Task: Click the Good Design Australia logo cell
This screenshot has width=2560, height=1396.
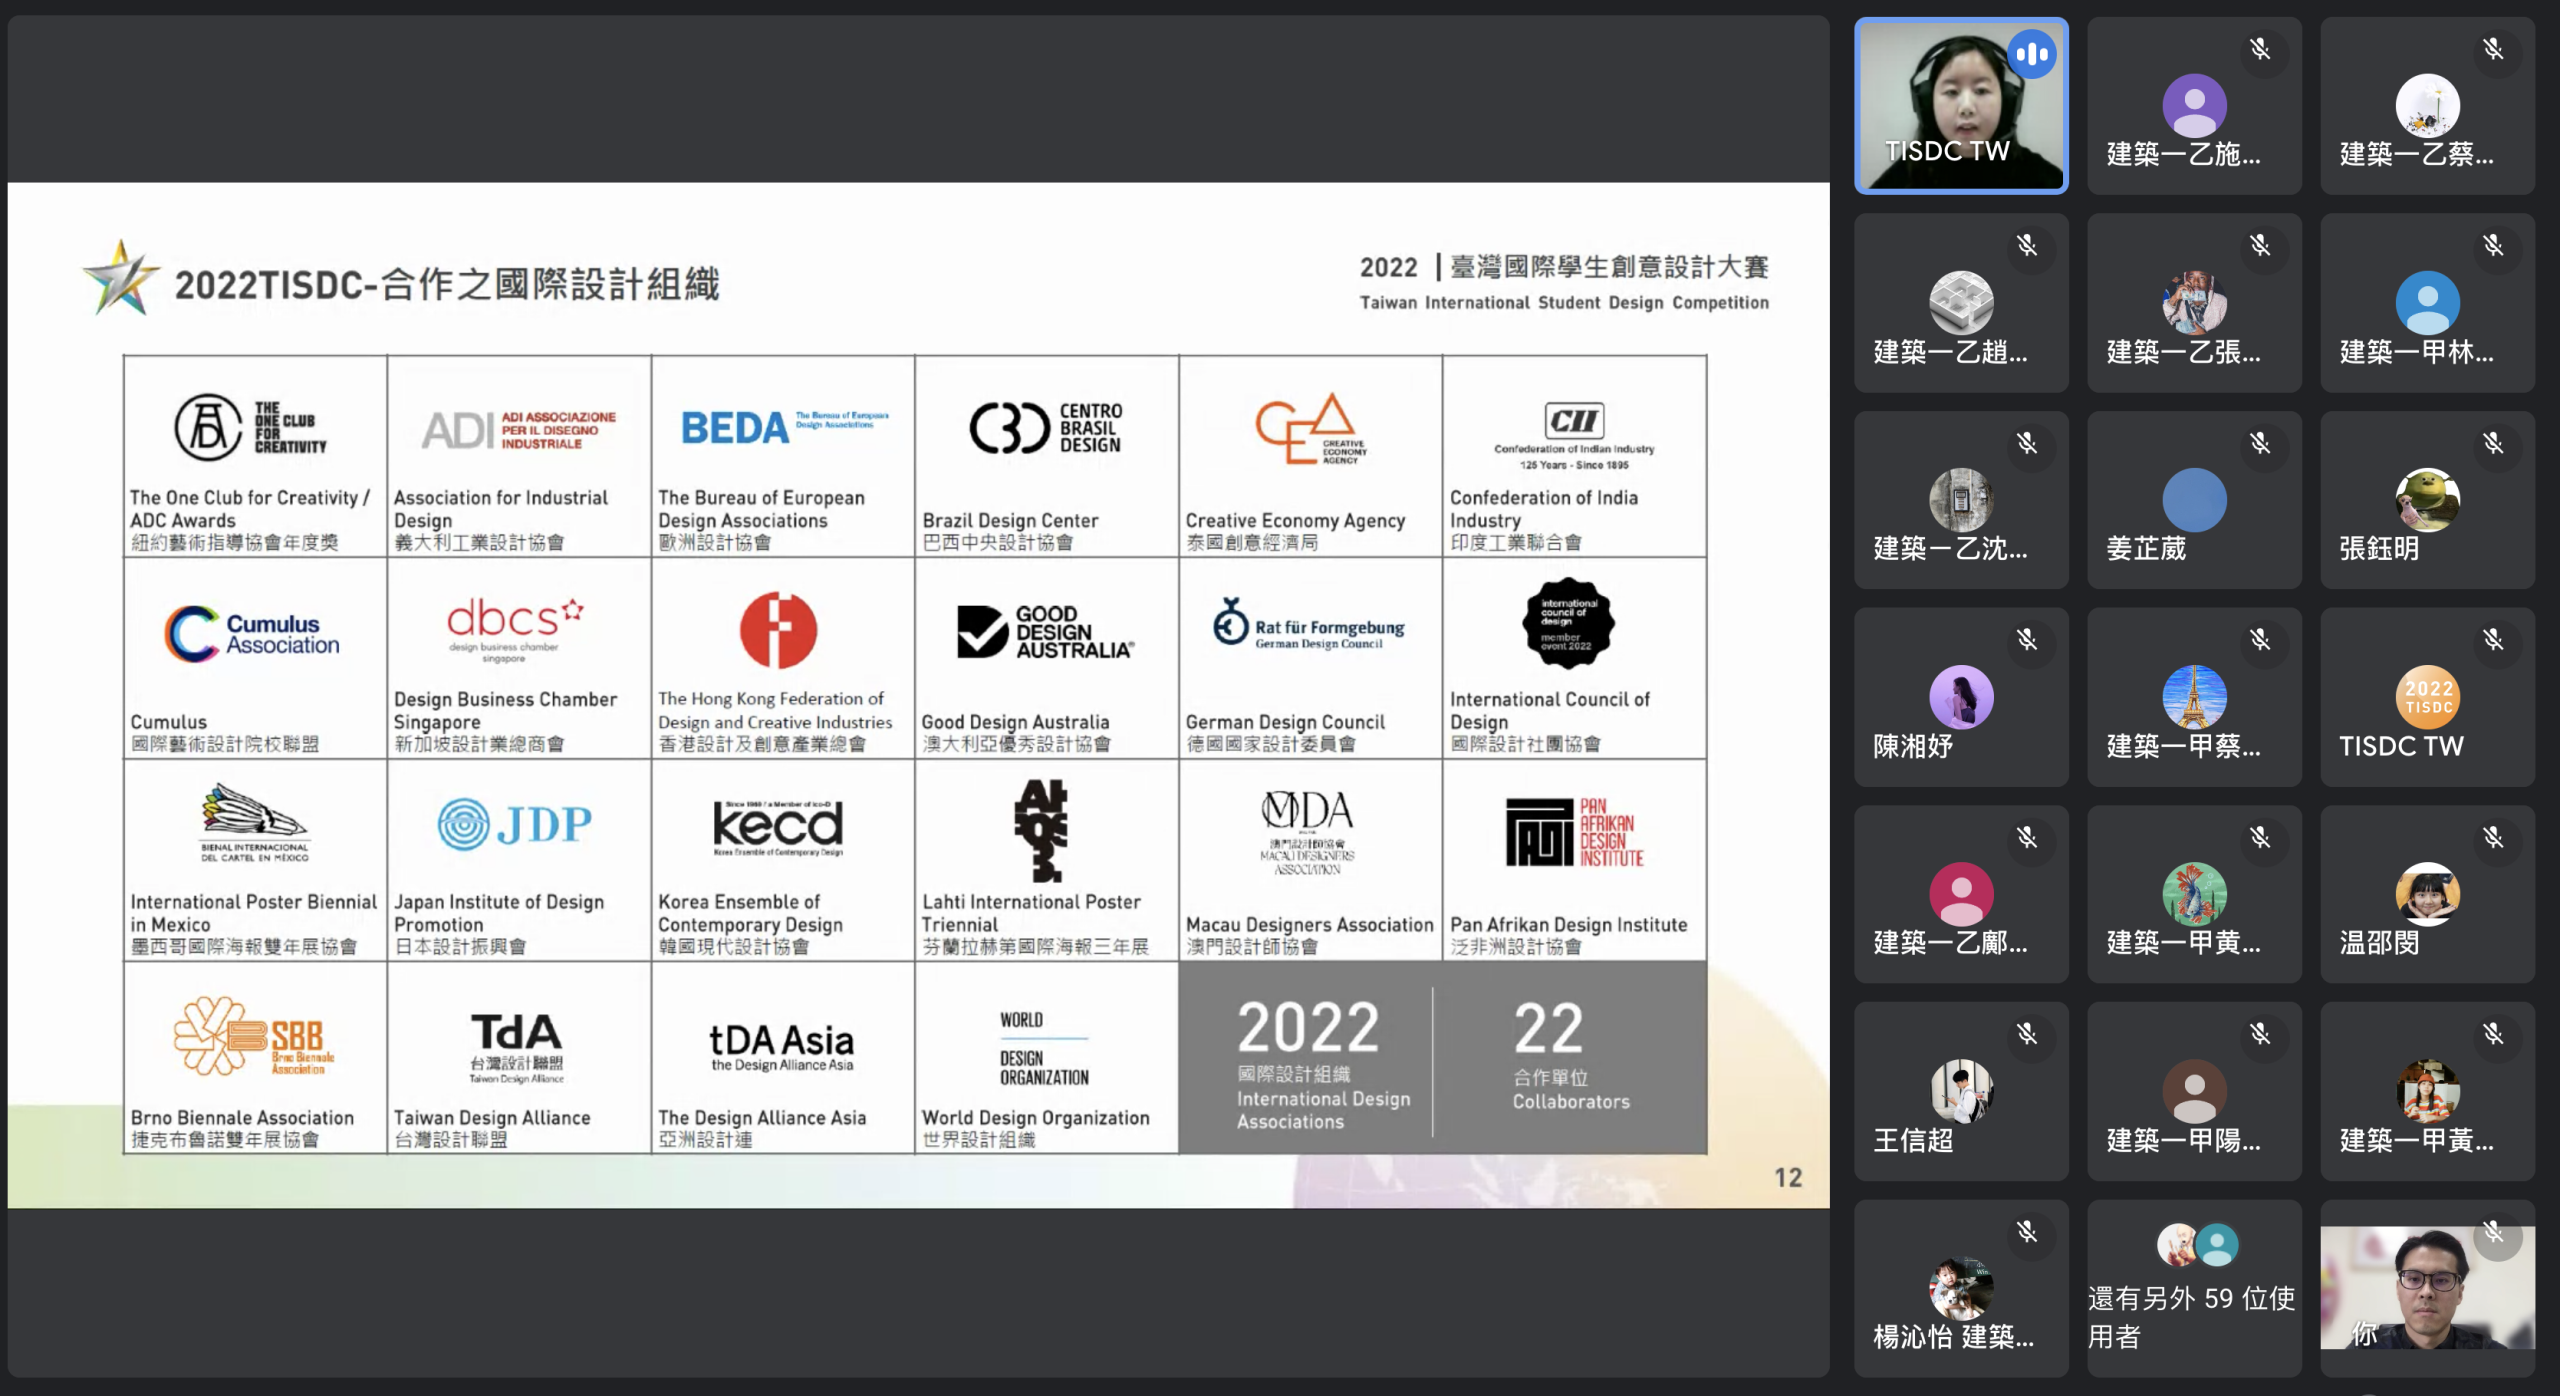Action: click(1045, 632)
